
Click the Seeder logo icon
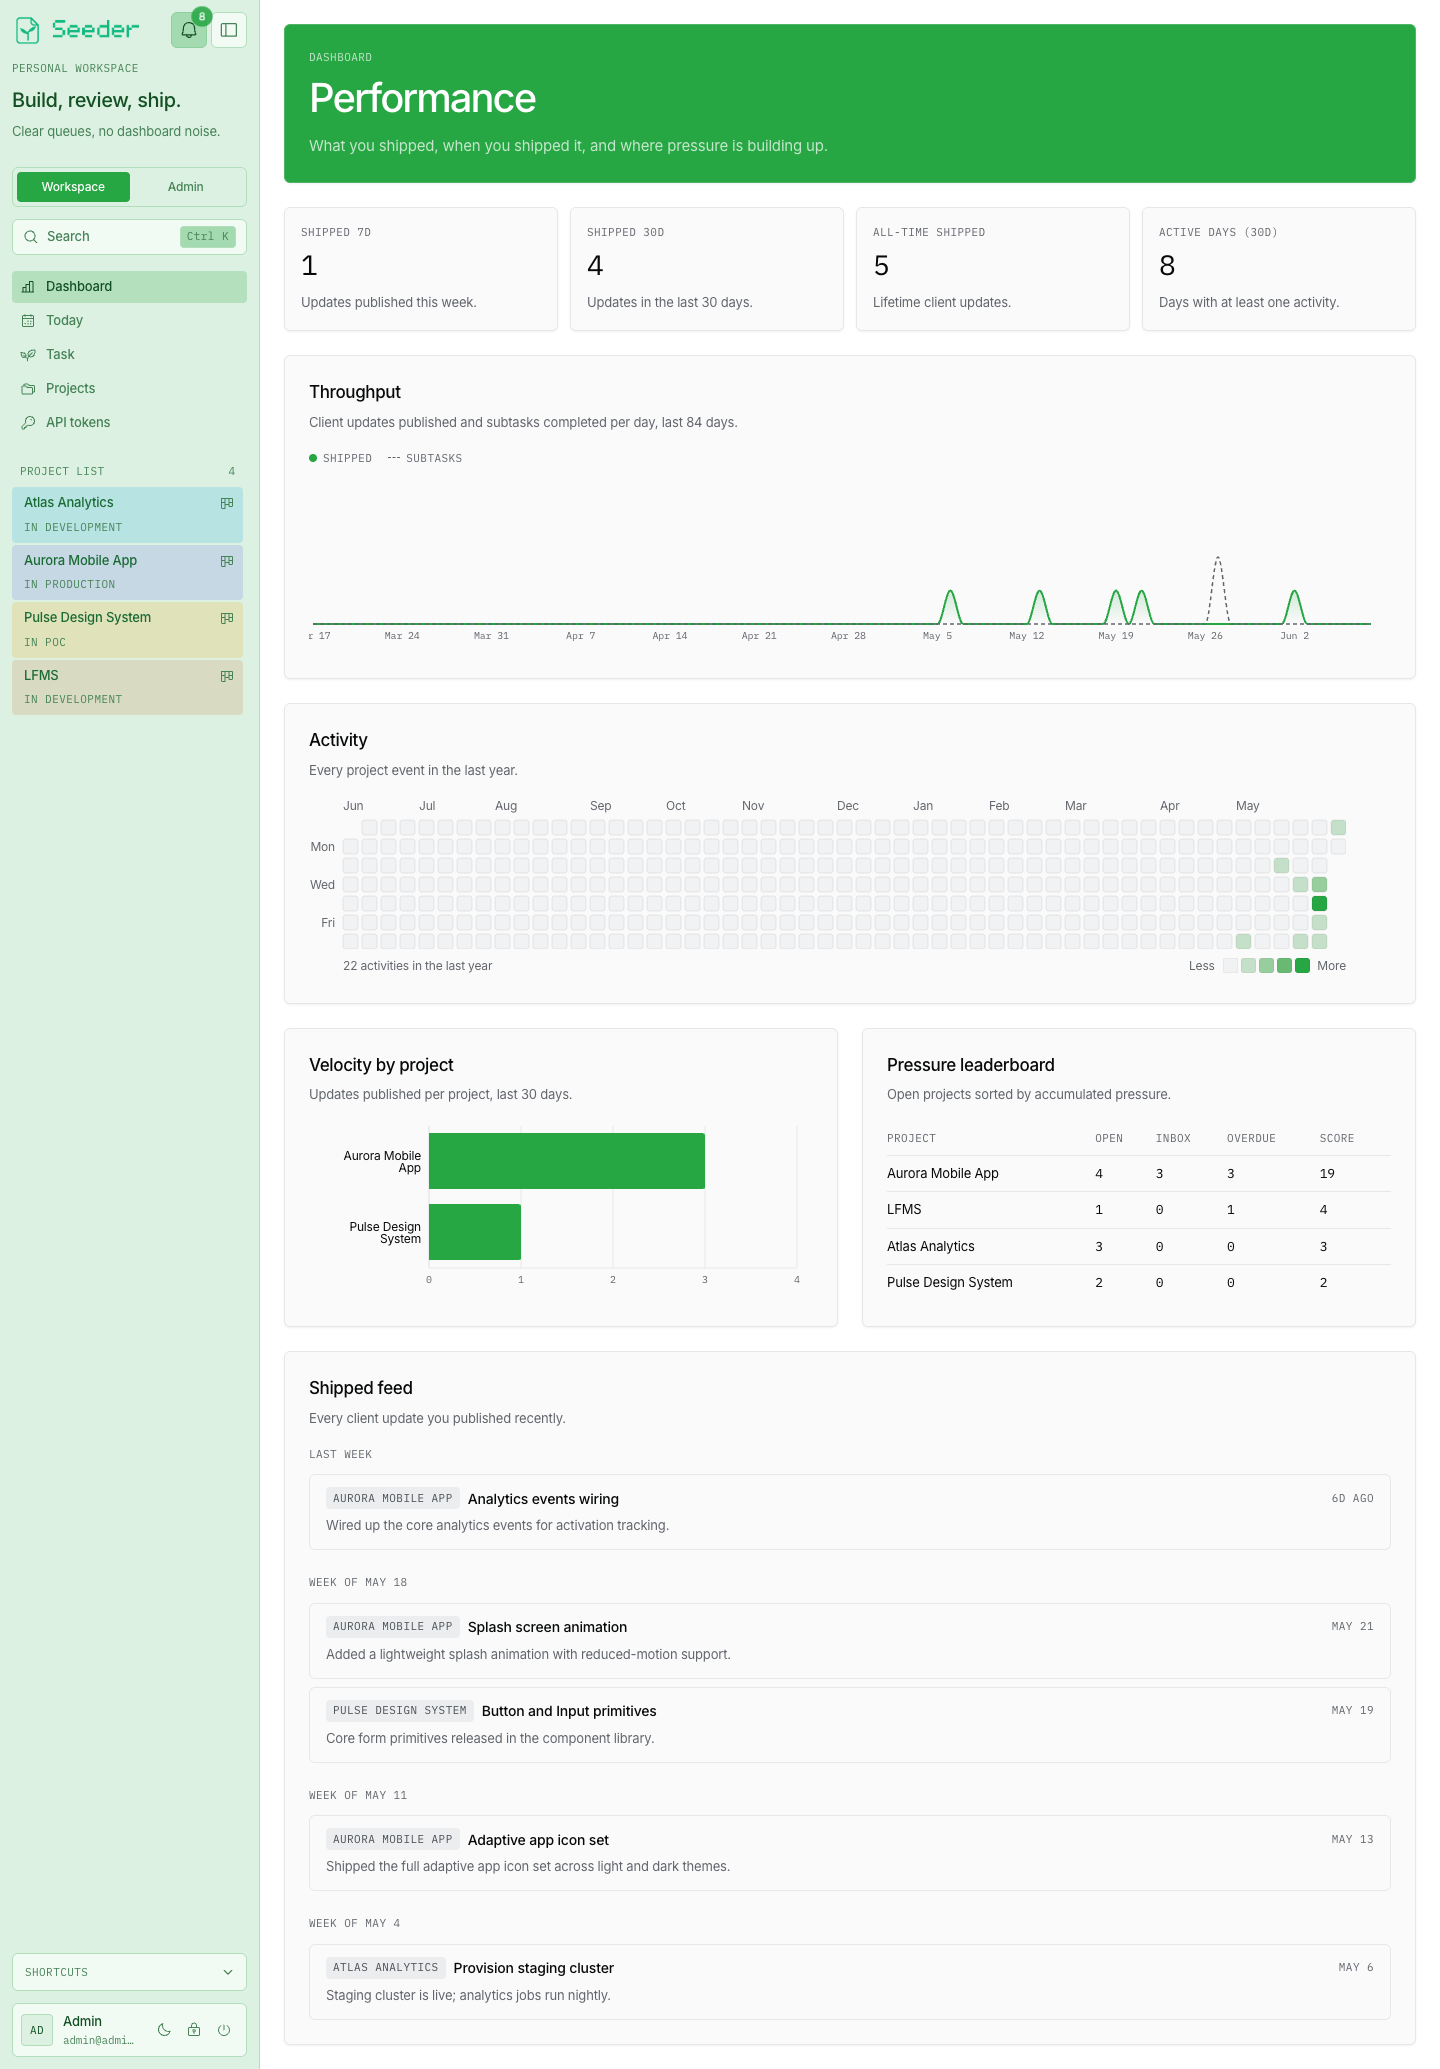point(28,30)
